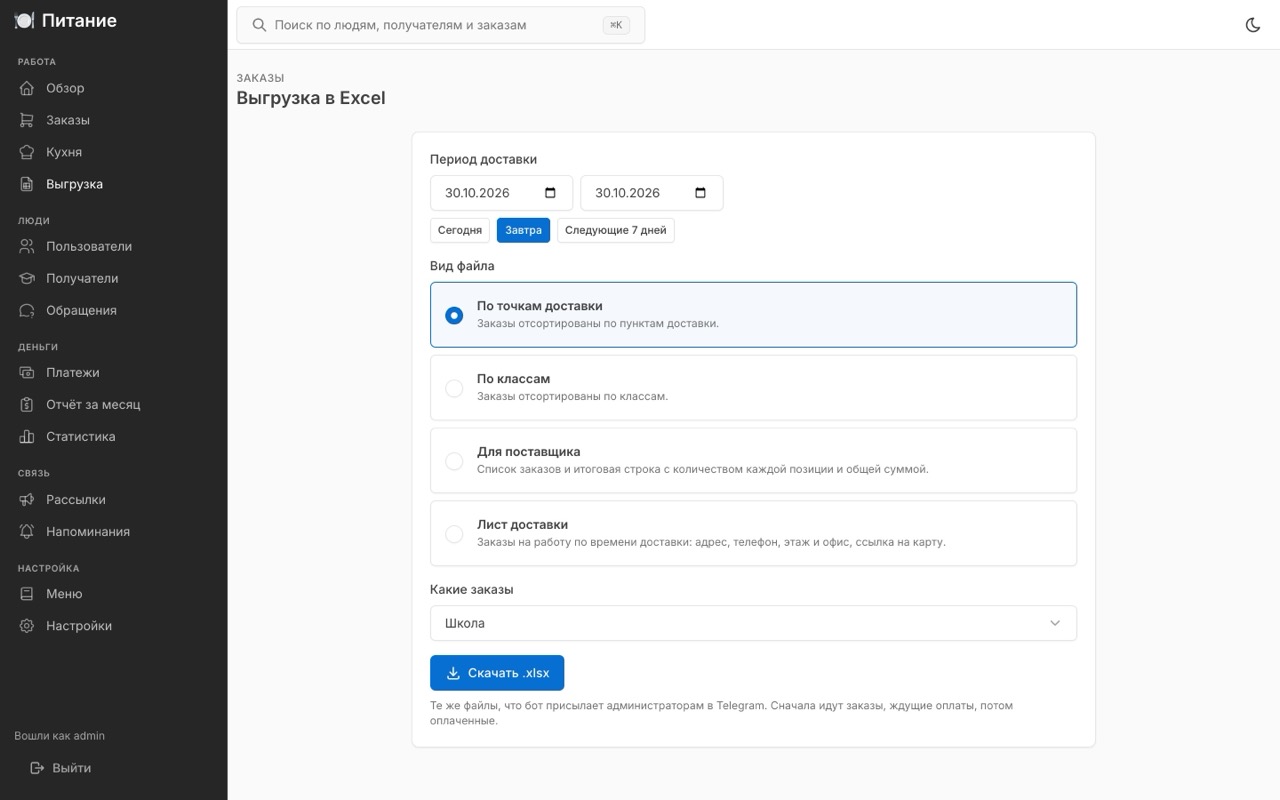Click the magnifier icon in search bar
The image size is (1280, 800).
tap(259, 25)
